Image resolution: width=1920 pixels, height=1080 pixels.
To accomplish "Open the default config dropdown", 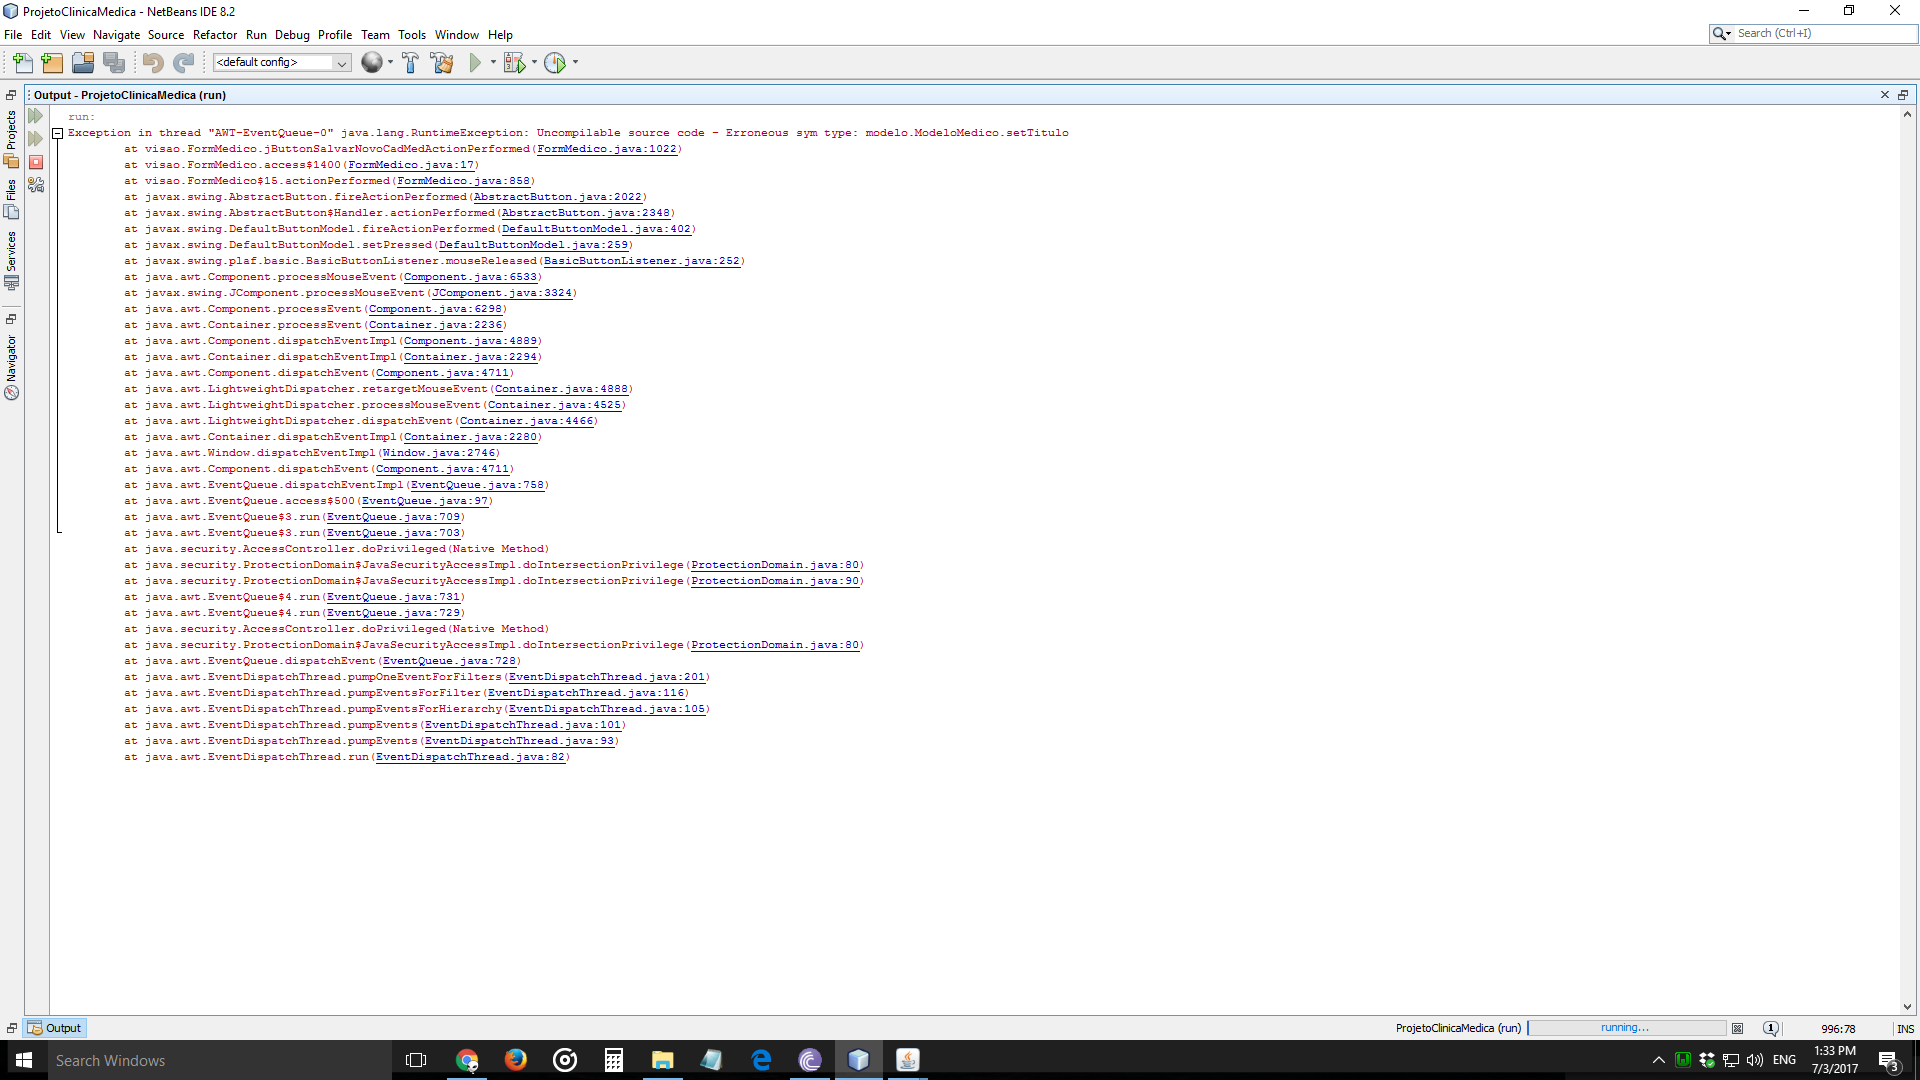I will click(x=341, y=63).
